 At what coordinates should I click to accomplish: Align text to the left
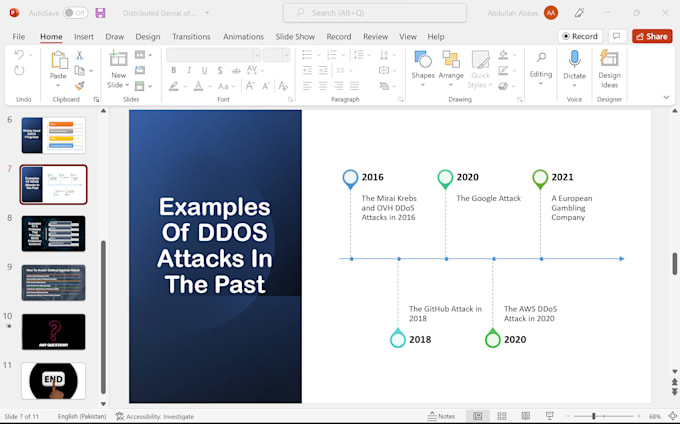[x=307, y=86]
